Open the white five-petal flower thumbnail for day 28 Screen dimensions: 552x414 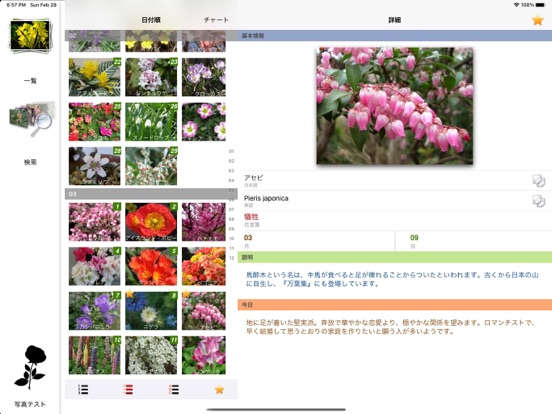click(95, 166)
